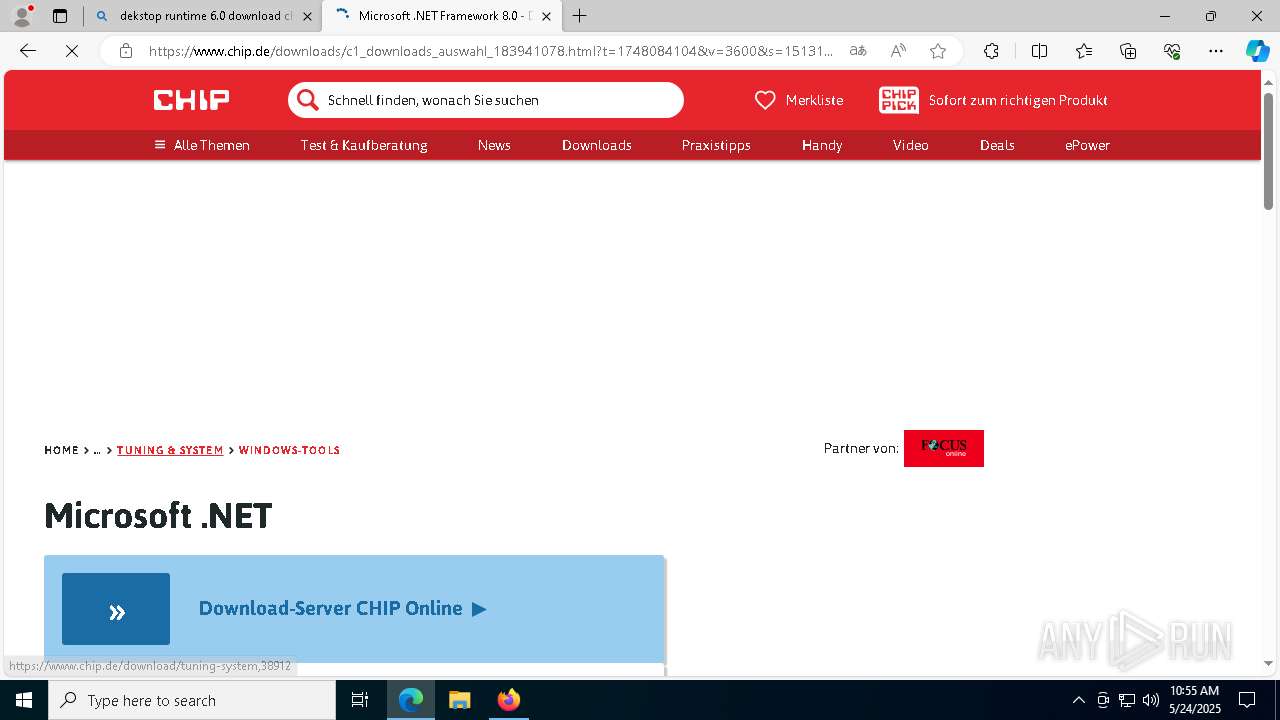1280x720 pixels.
Task: Toggle split screen view
Action: 1039,51
